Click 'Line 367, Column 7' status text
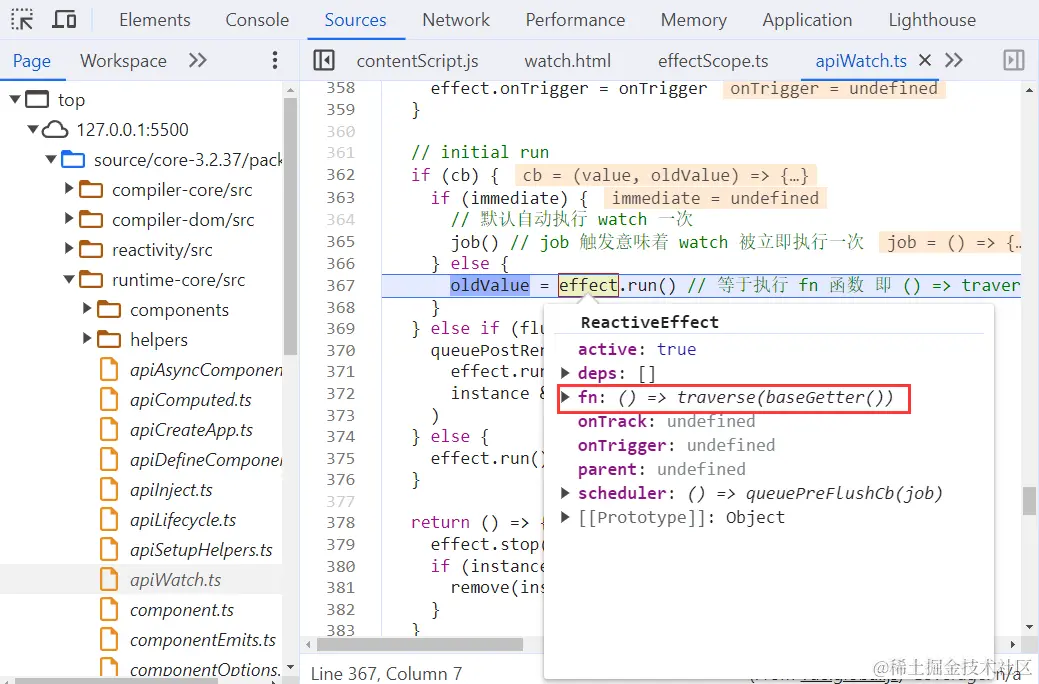 (x=386, y=673)
